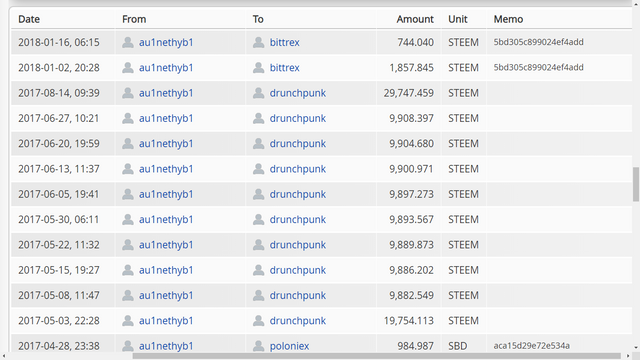Click the horizontal scrollbar thumb at bottom
This screenshot has height=360, width=640.
[x=376, y=356]
